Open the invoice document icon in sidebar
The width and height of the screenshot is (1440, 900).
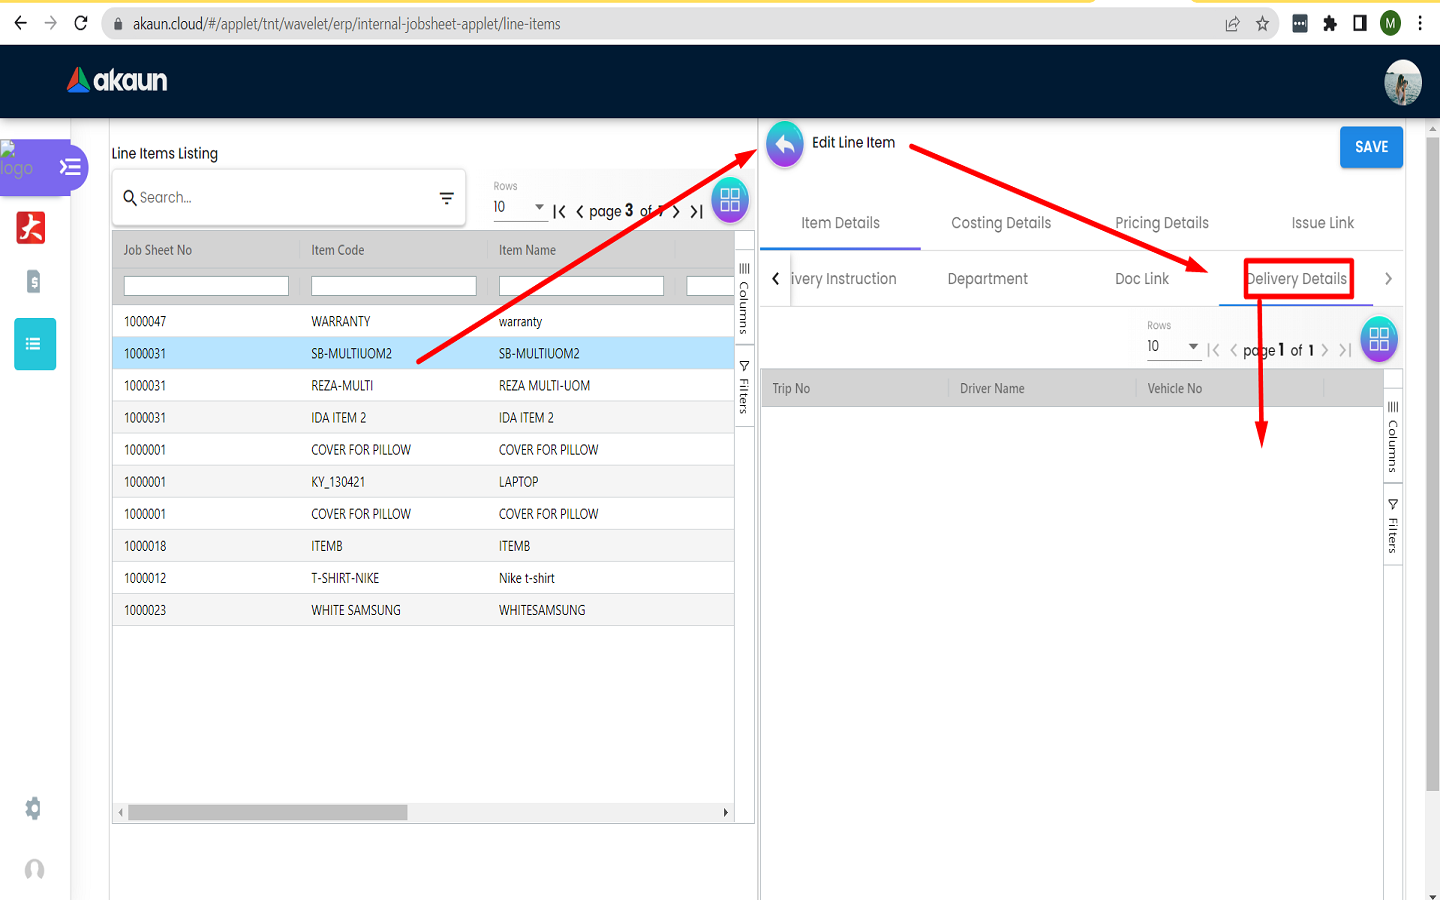click(33, 282)
